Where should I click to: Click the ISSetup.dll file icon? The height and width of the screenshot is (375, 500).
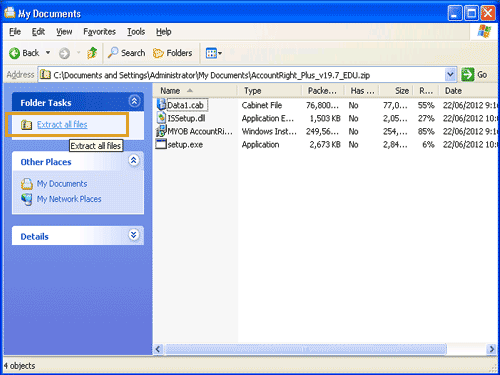coord(161,118)
